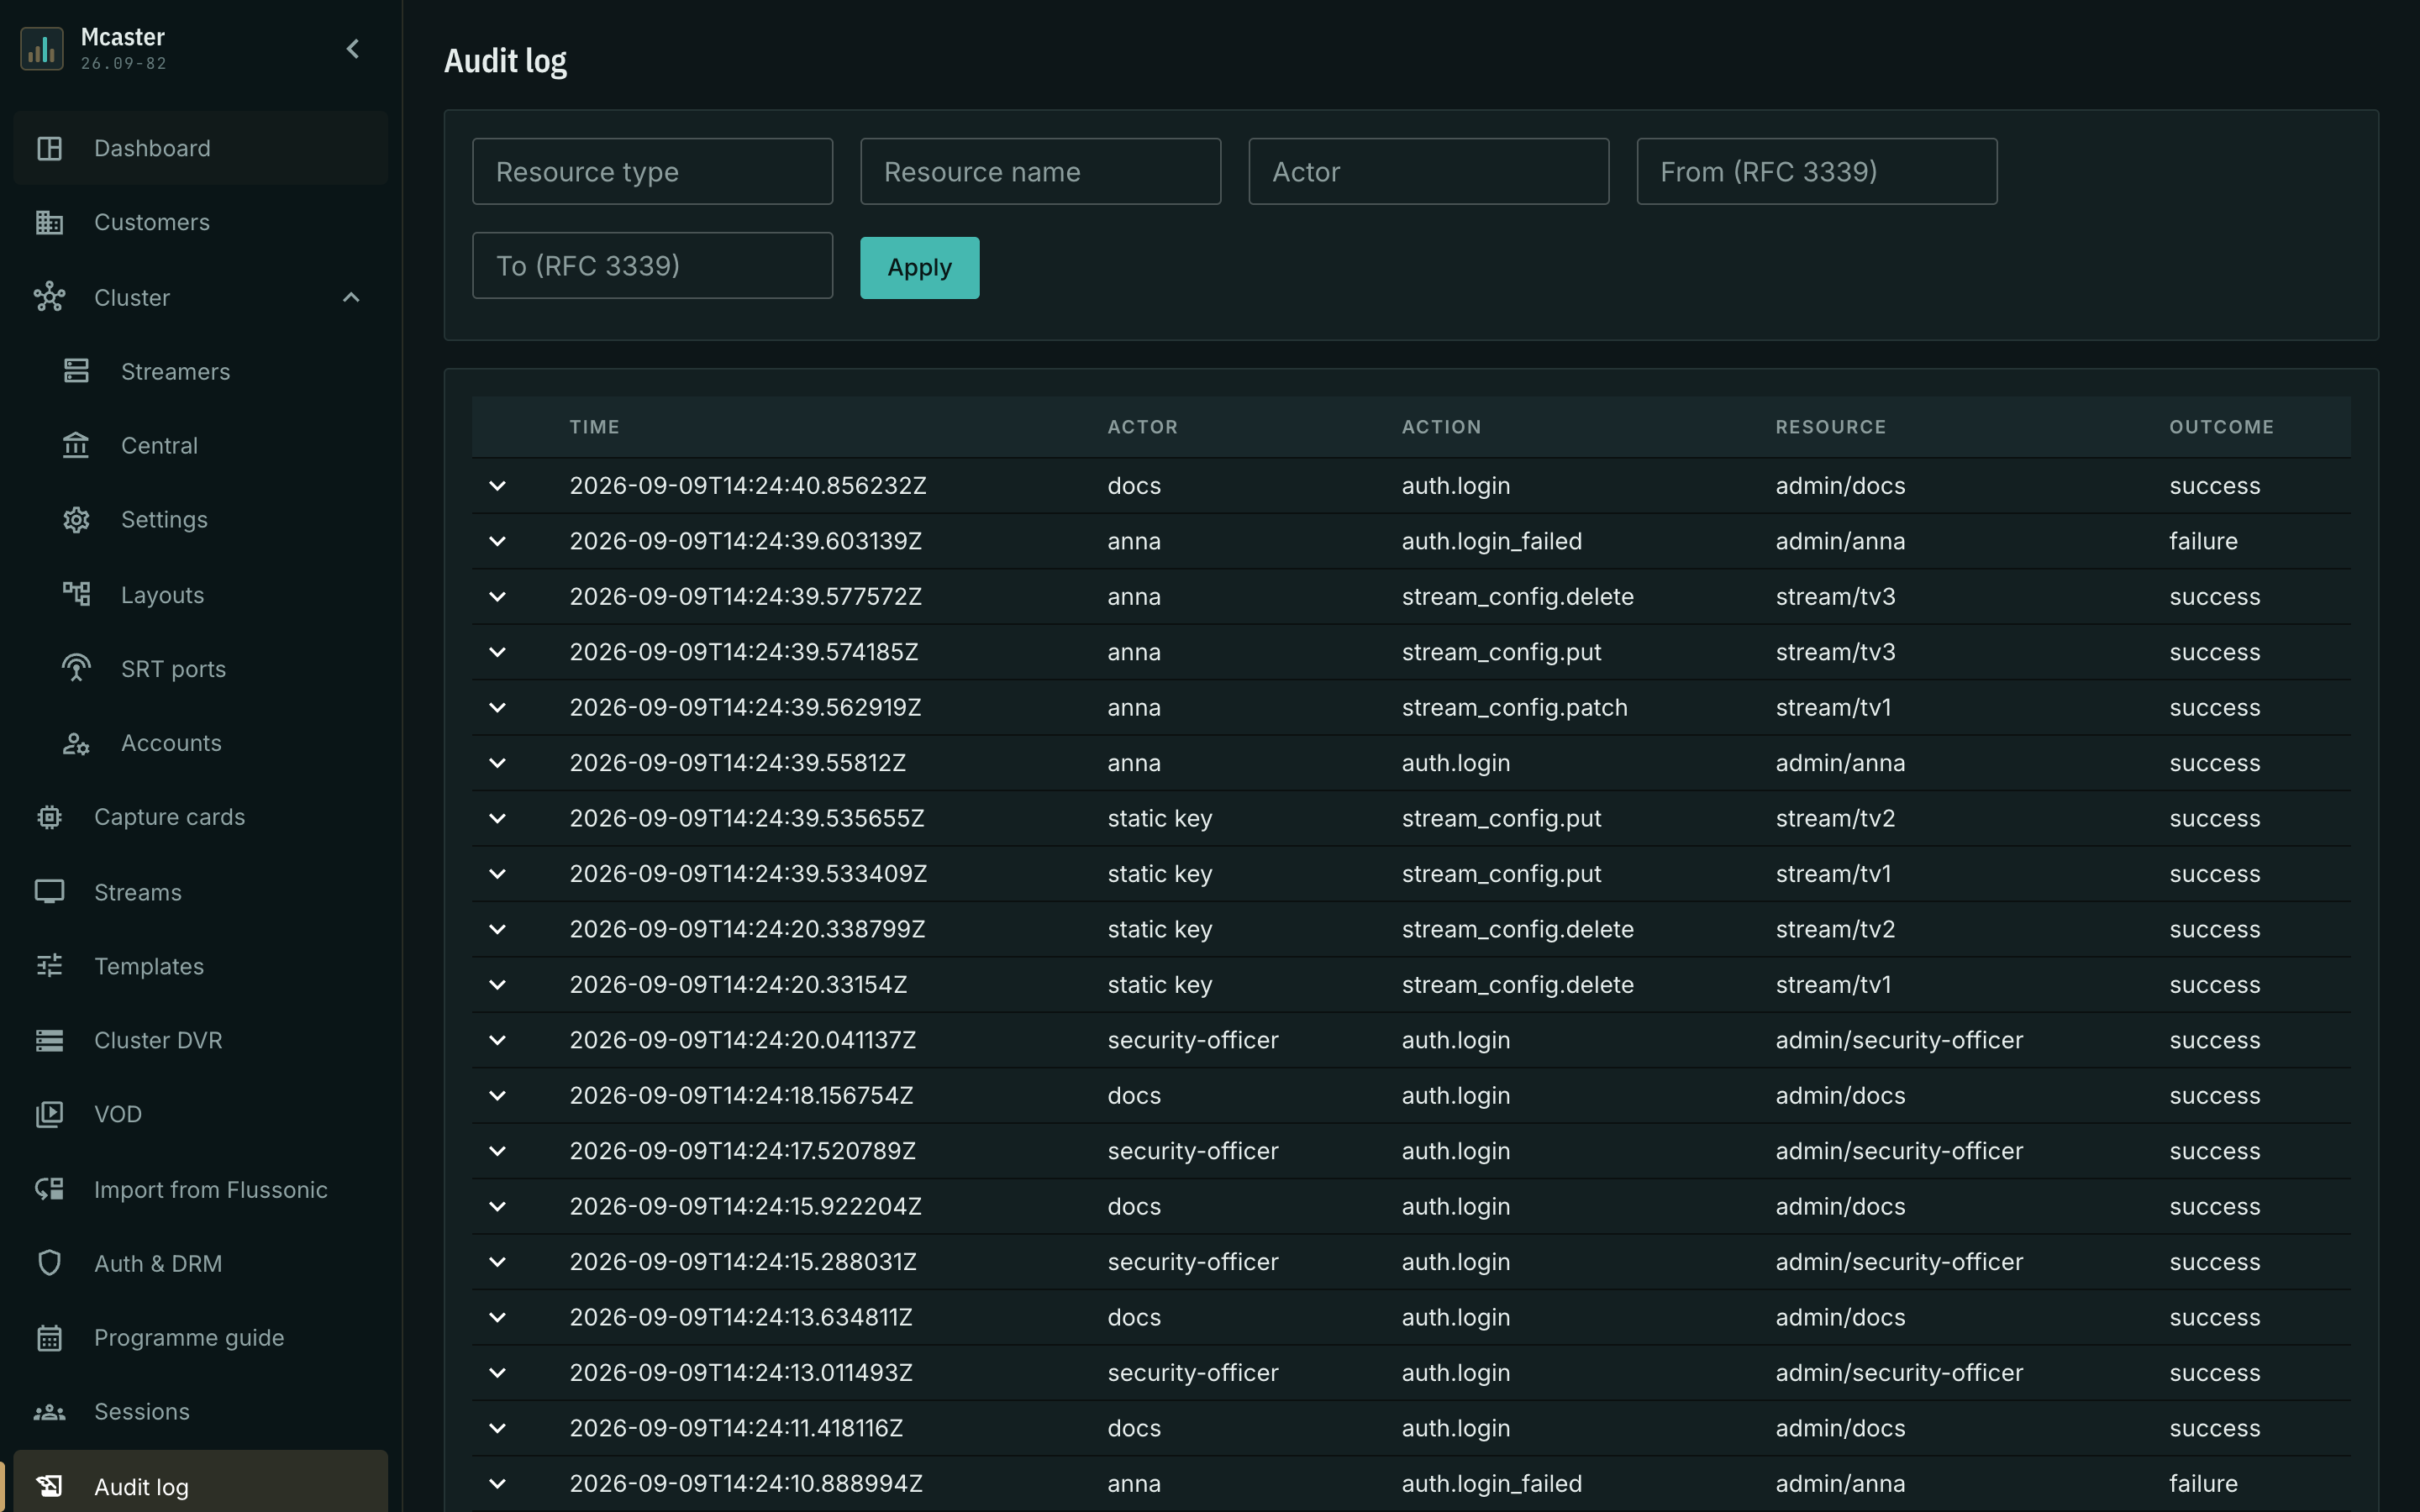Click the OUTCOME column header
The width and height of the screenshot is (2420, 1512).
(2221, 427)
